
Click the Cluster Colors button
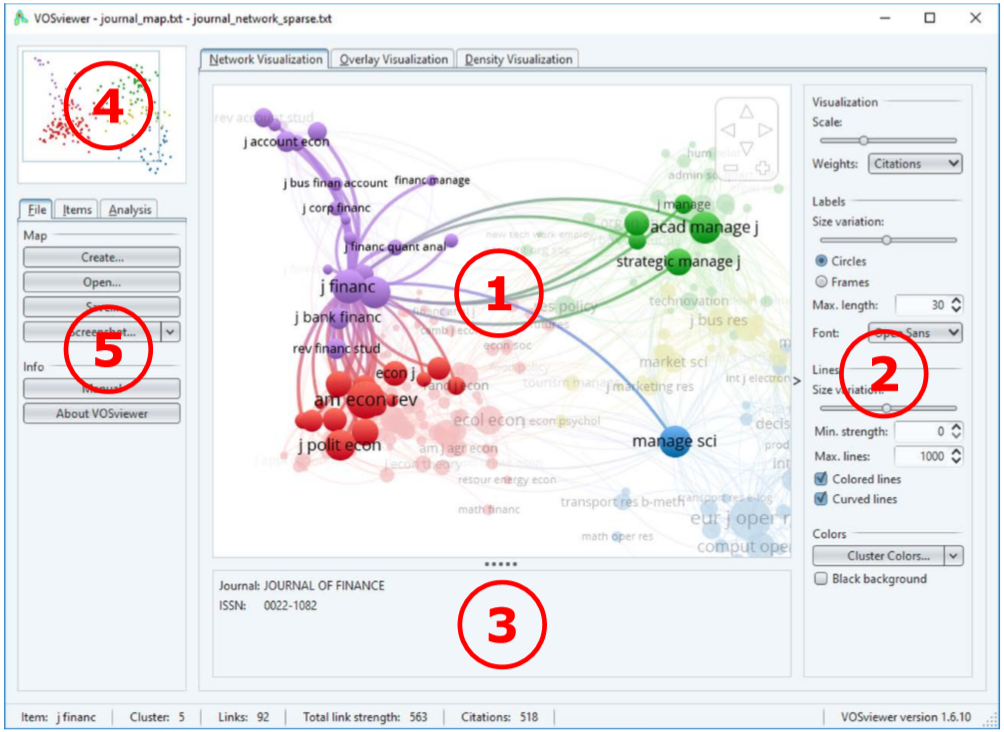point(886,556)
